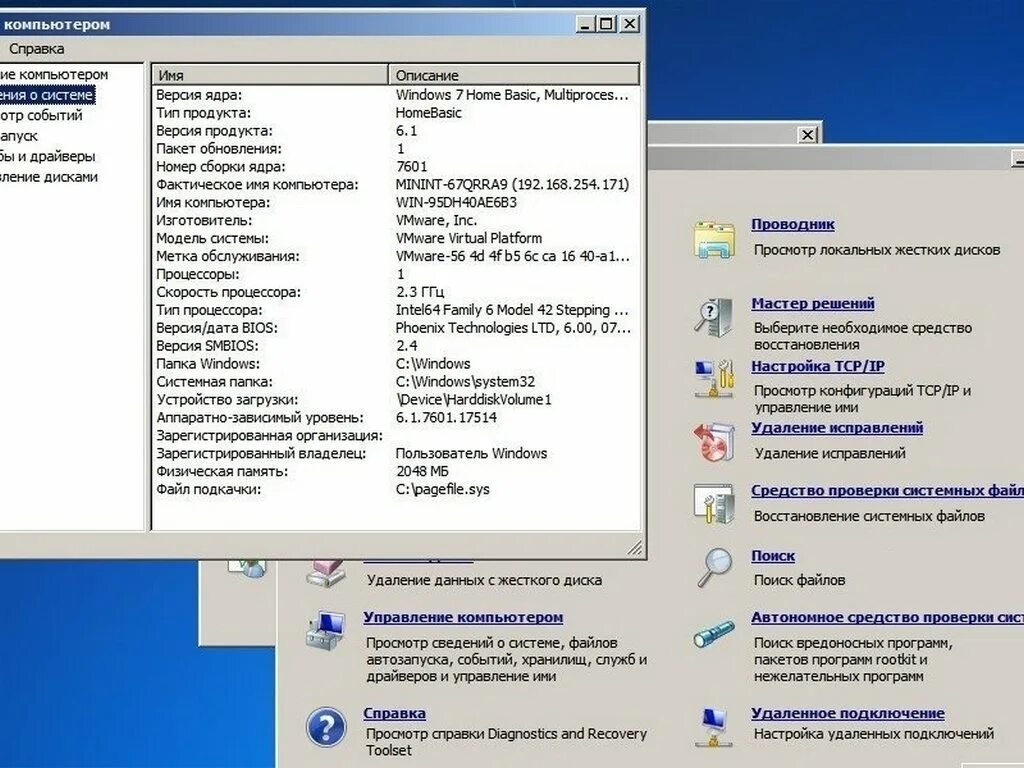Select the Номер сборки ядра row

click(x=396, y=167)
